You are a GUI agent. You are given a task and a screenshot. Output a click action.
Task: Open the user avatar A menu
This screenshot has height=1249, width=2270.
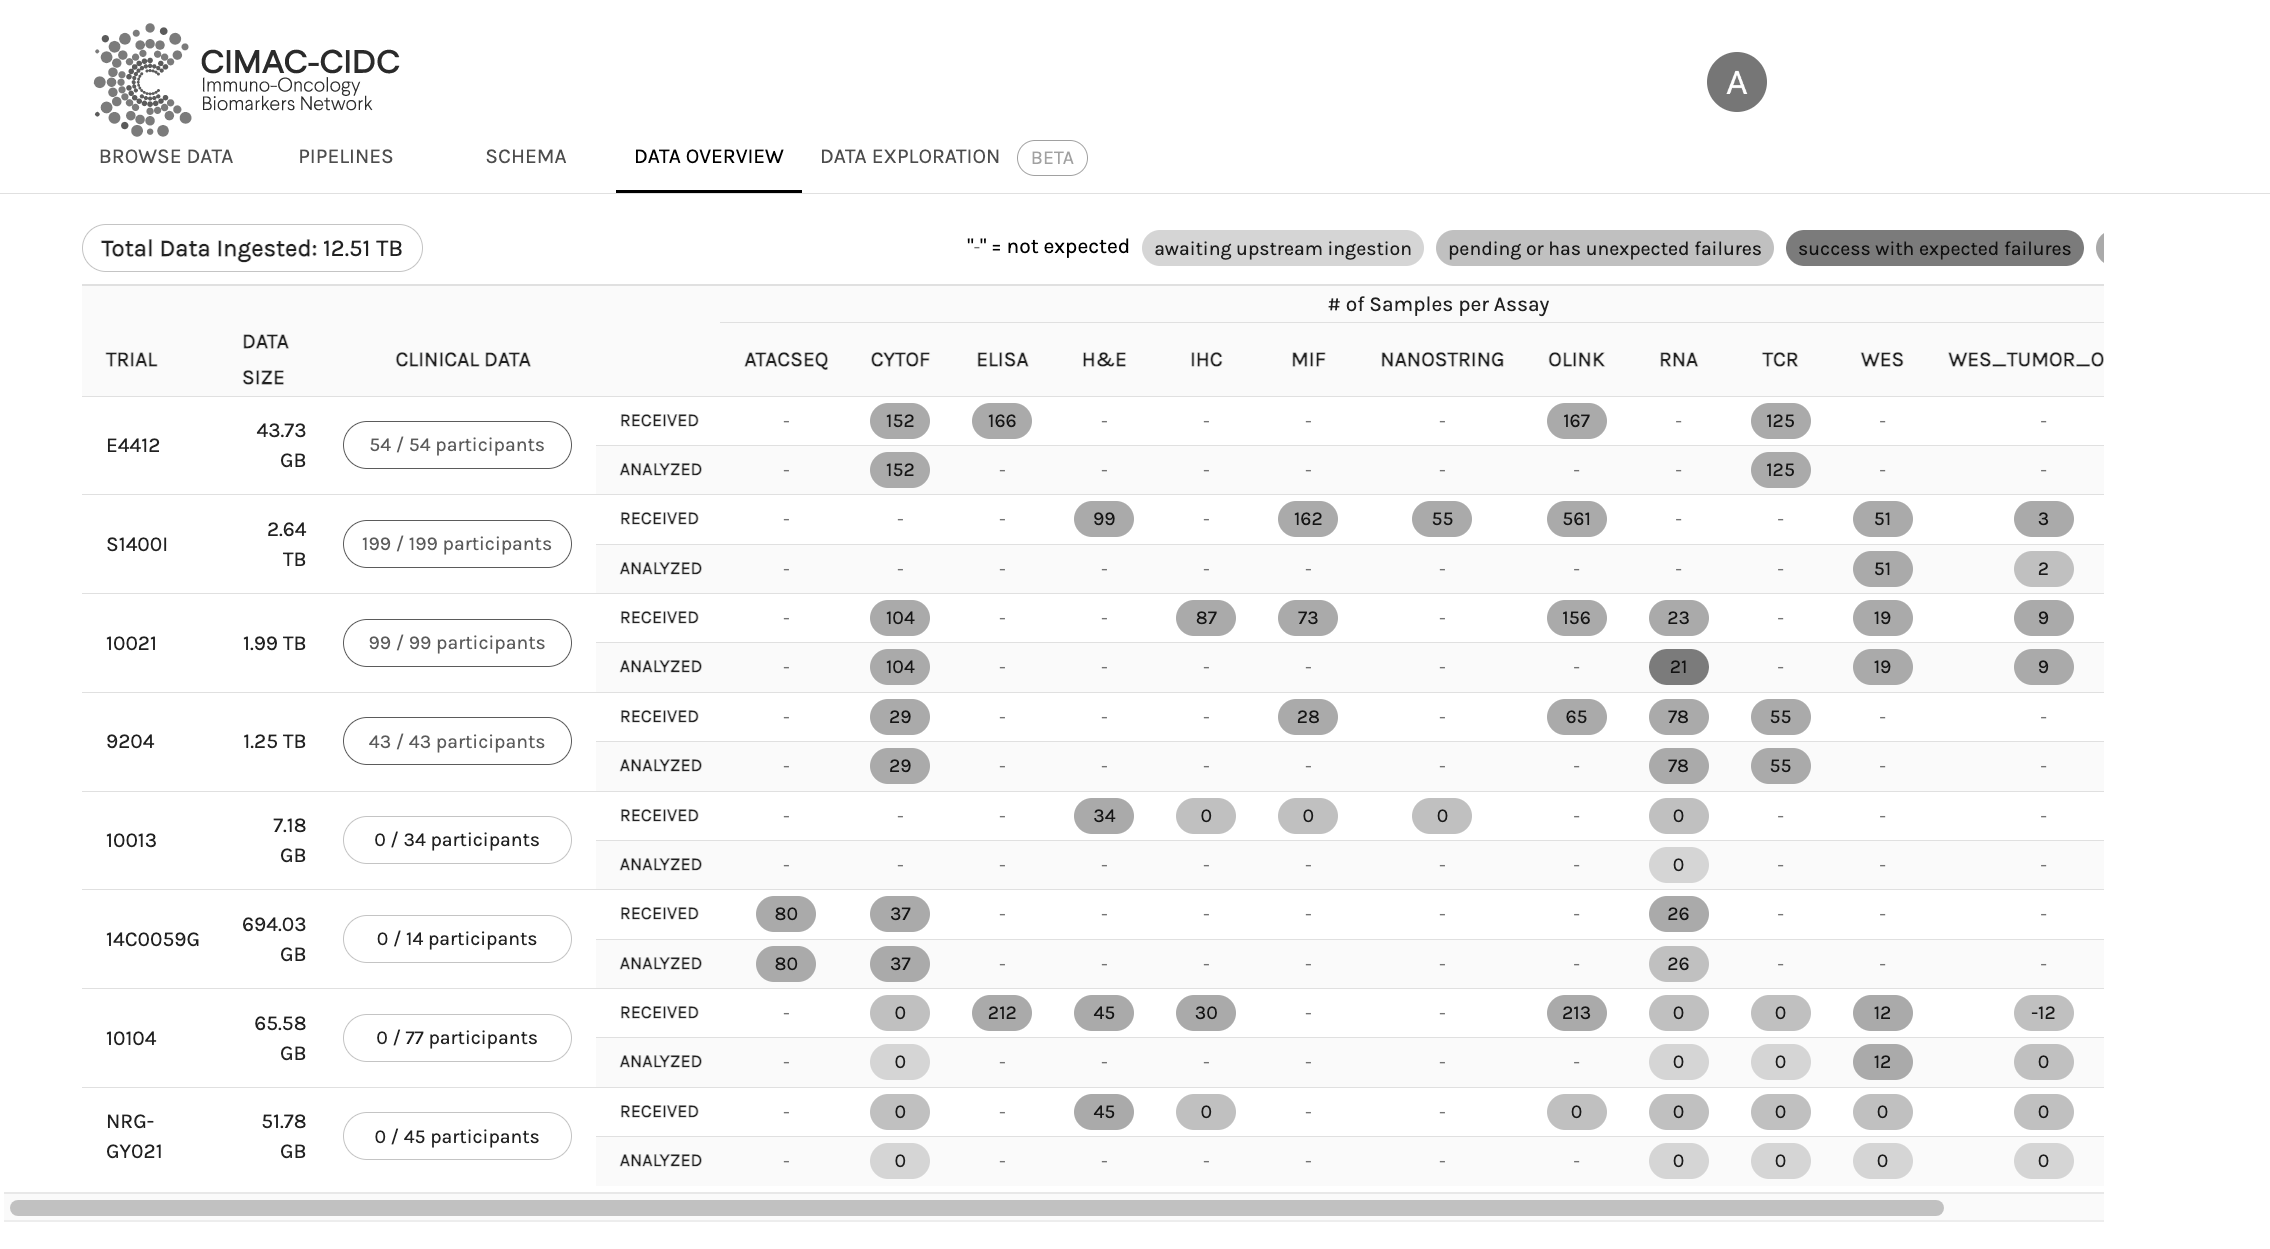1736,82
